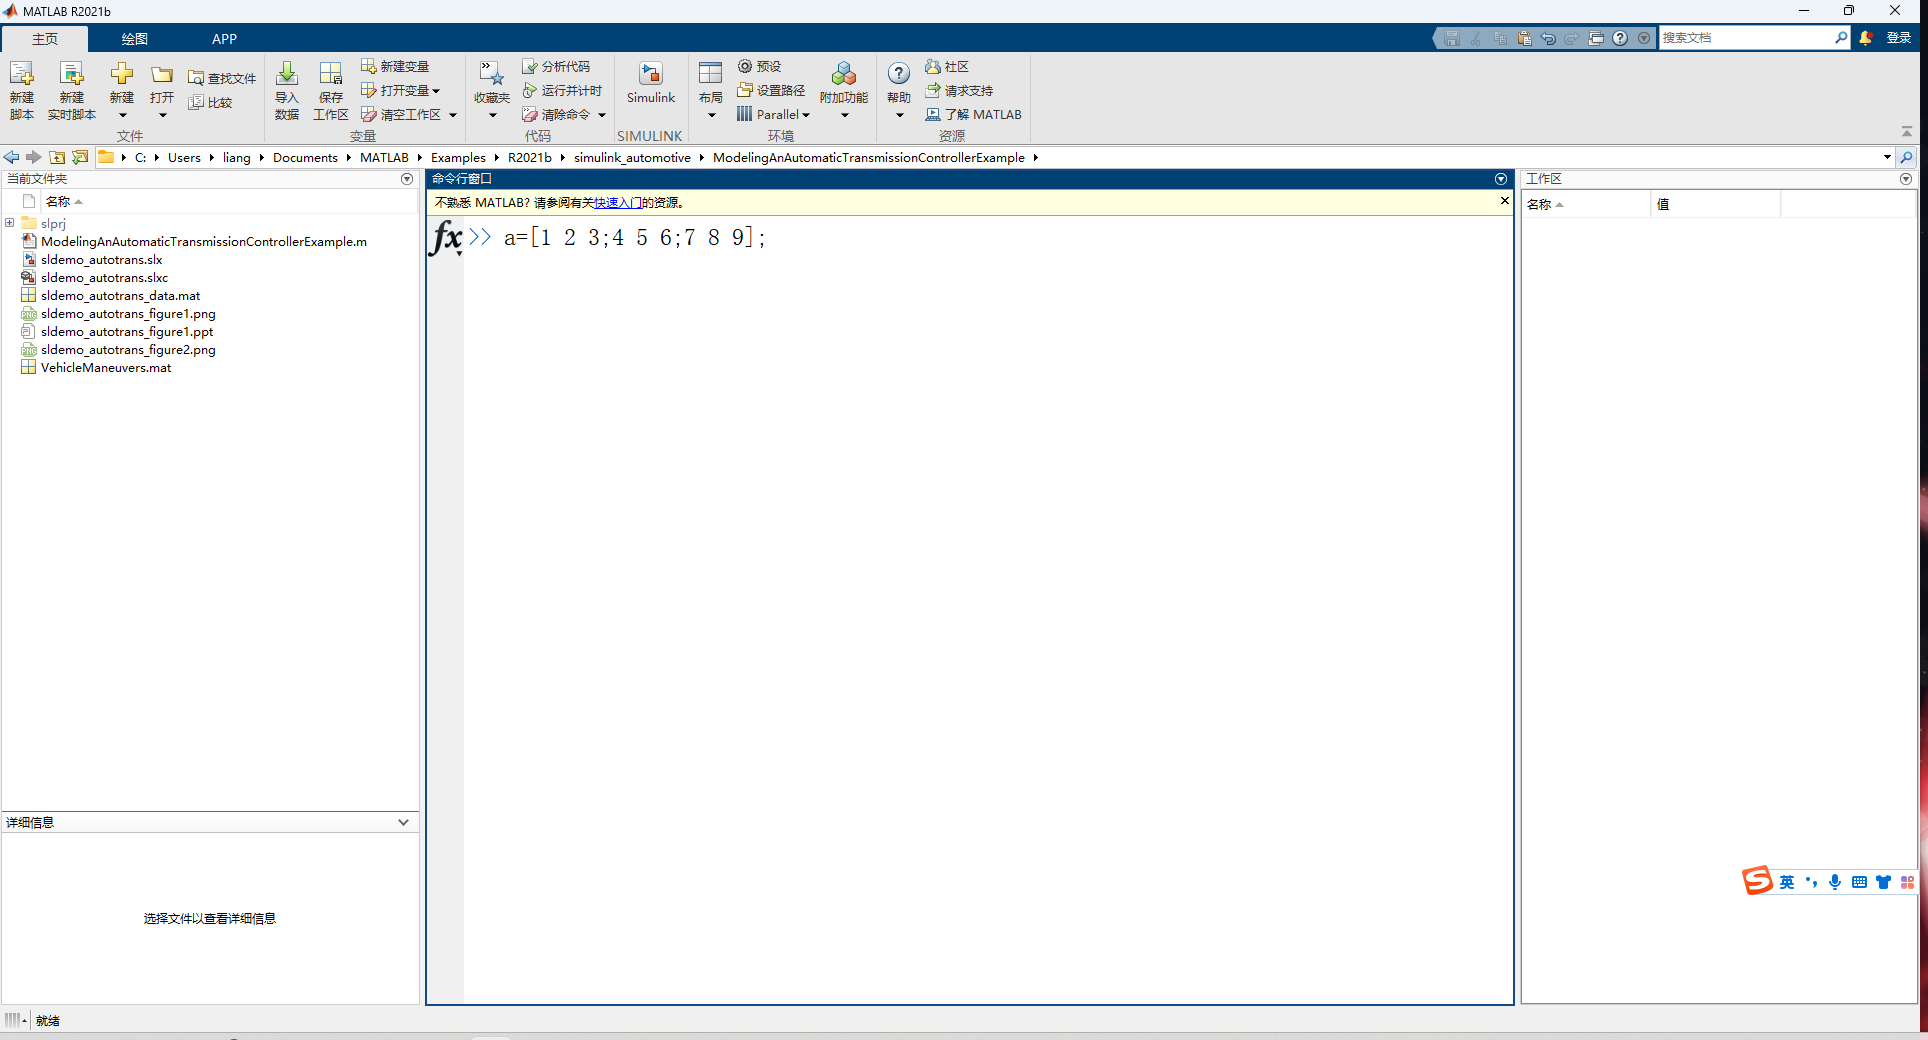Open Command Window actions menu
Image resolution: width=1928 pixels, height=1040 pixels.
click(x=1501, y=179)
